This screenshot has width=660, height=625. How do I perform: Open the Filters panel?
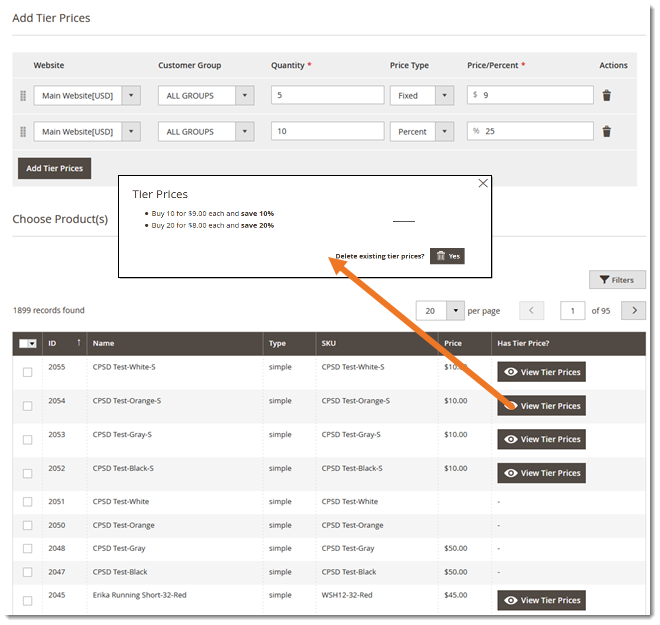click(616, 280)
